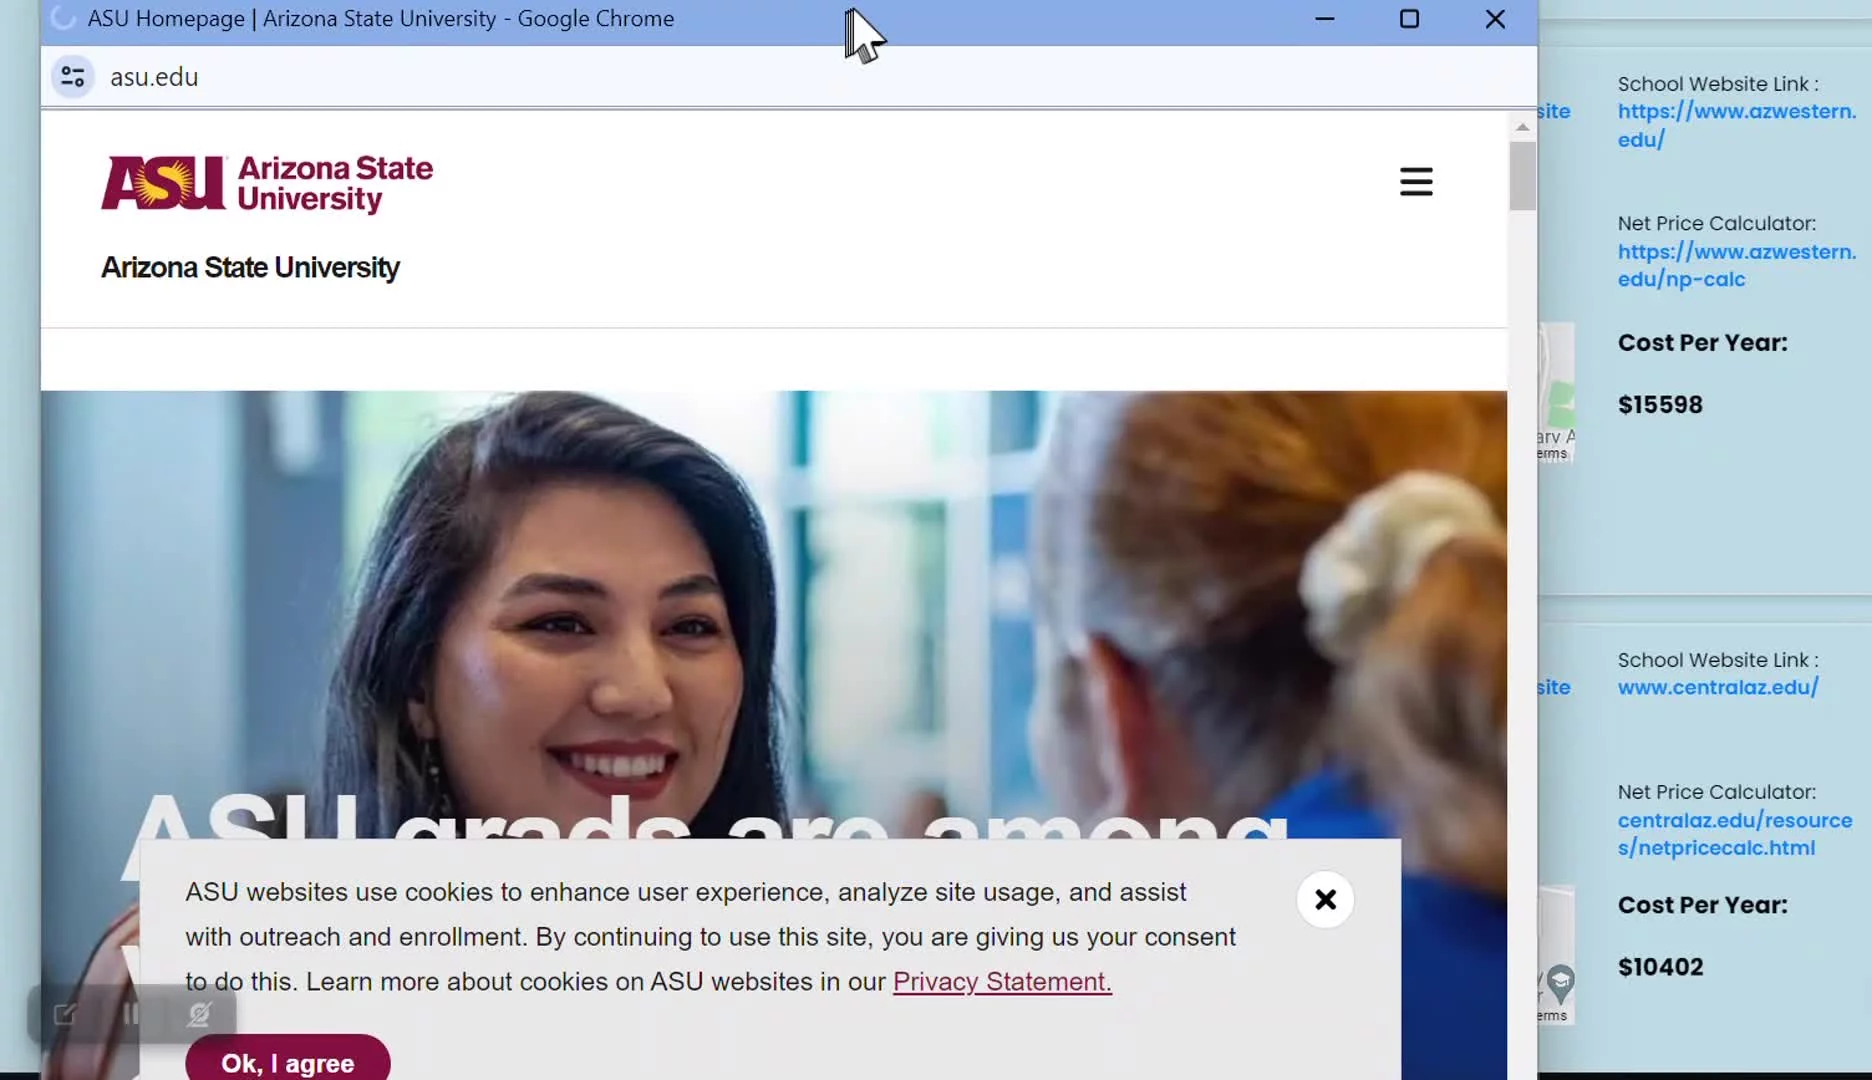The image size is (1872, 1080).
Task: Click the scroll-up arrow of the ASU page
Action: point(1522,127)
